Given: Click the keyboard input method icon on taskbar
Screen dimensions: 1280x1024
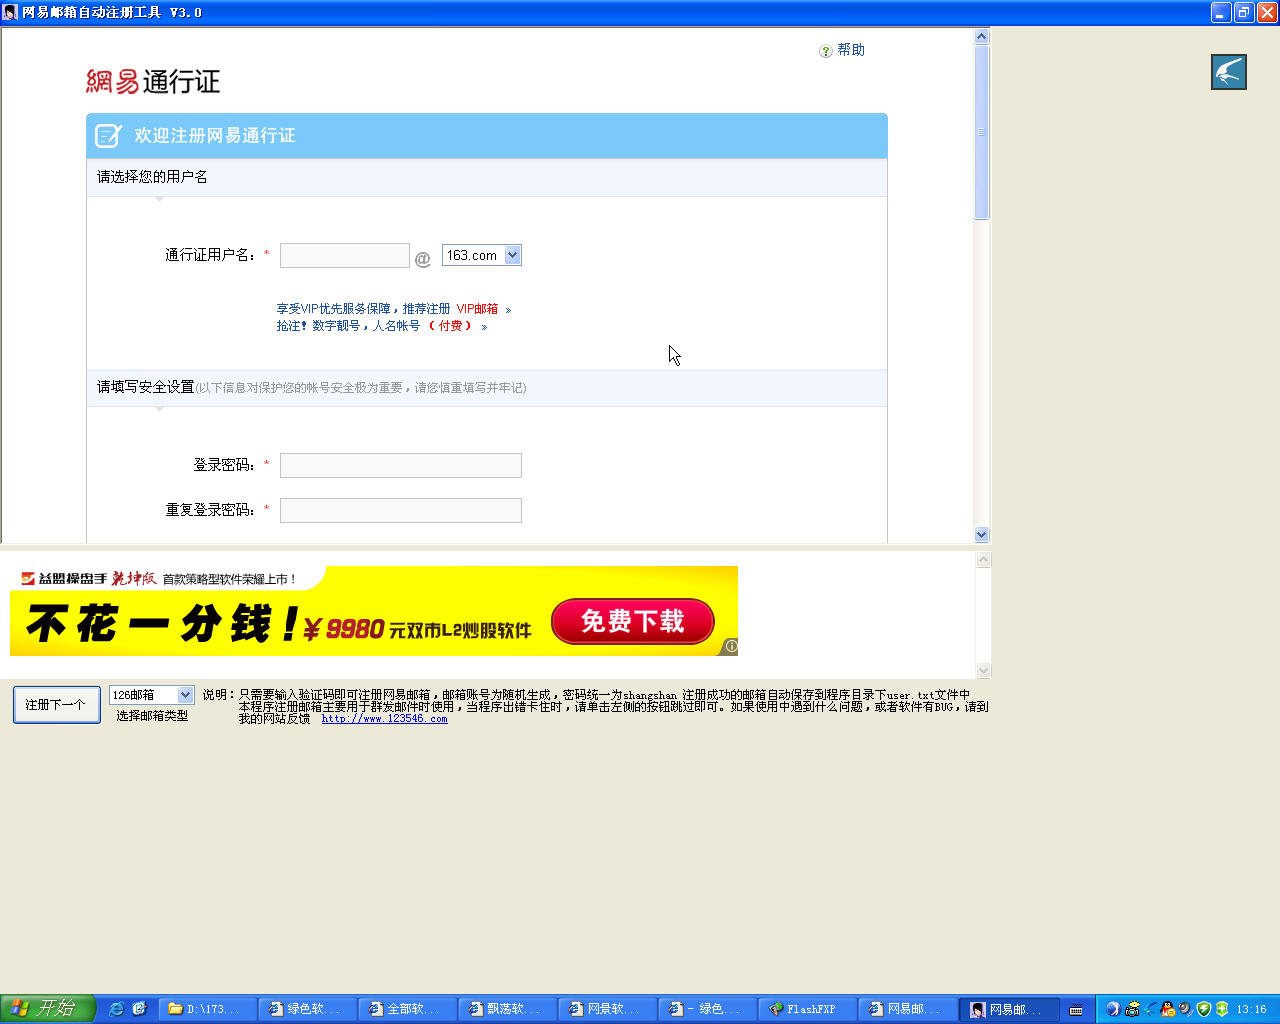Looking at the screenshot, I should (1076, 1010).
